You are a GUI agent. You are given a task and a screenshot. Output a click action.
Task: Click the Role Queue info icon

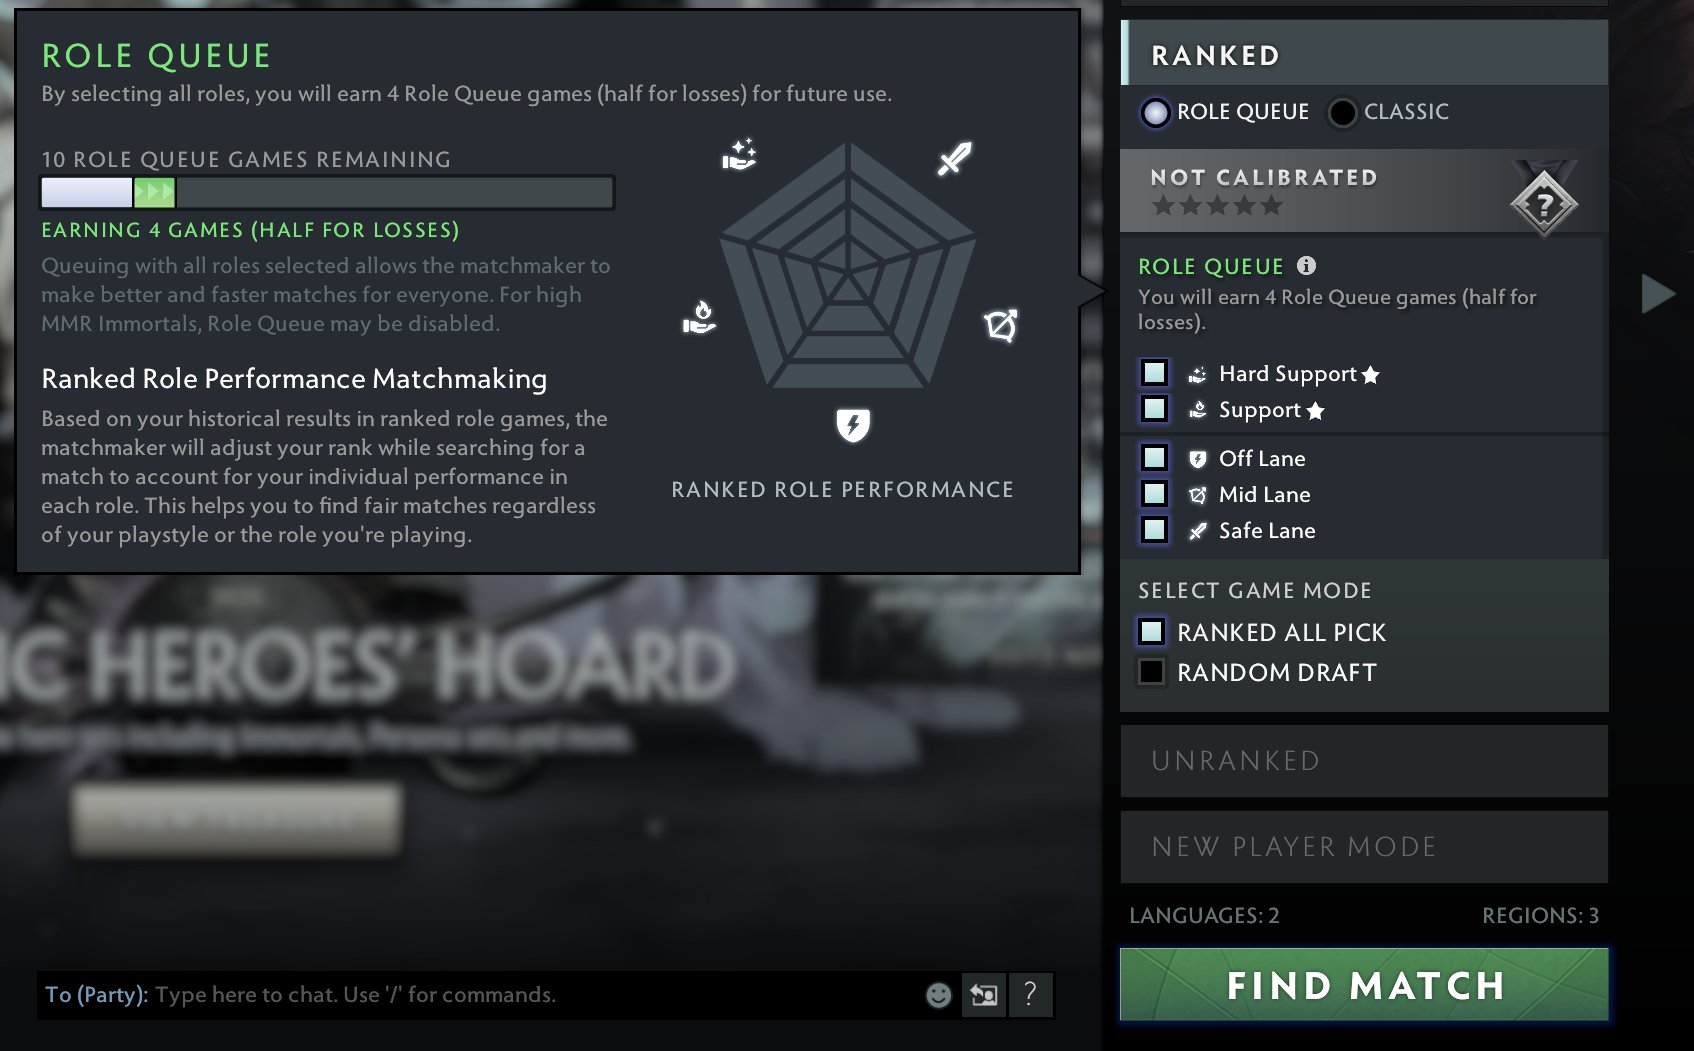1306,266
